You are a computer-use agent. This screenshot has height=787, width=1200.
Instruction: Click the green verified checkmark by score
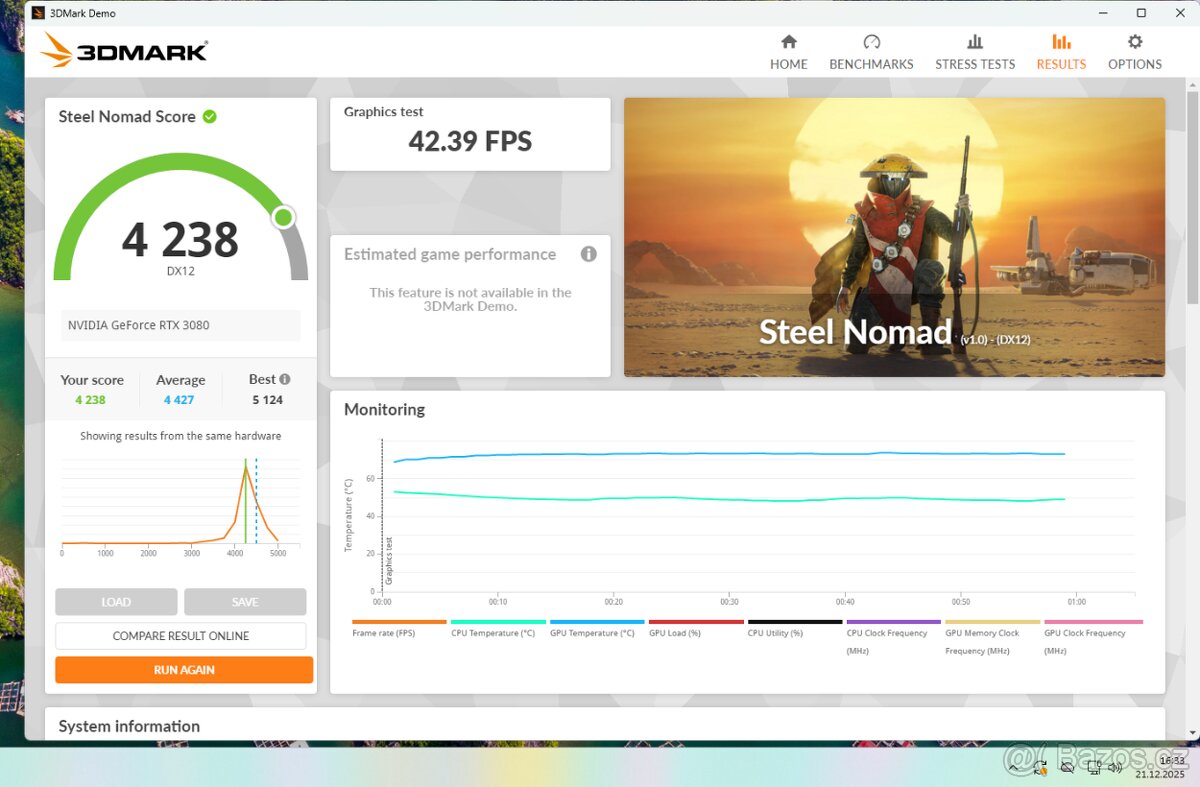click(x=210, y=116)
